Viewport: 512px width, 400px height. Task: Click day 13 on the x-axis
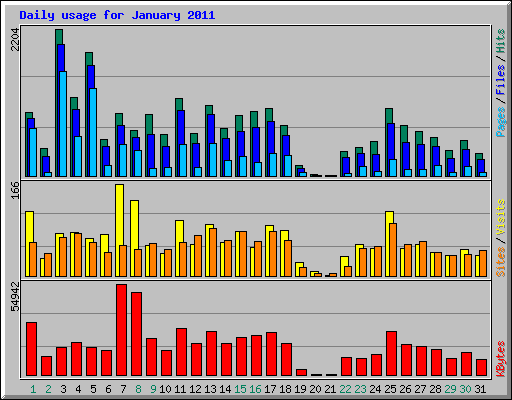[210, 389]
